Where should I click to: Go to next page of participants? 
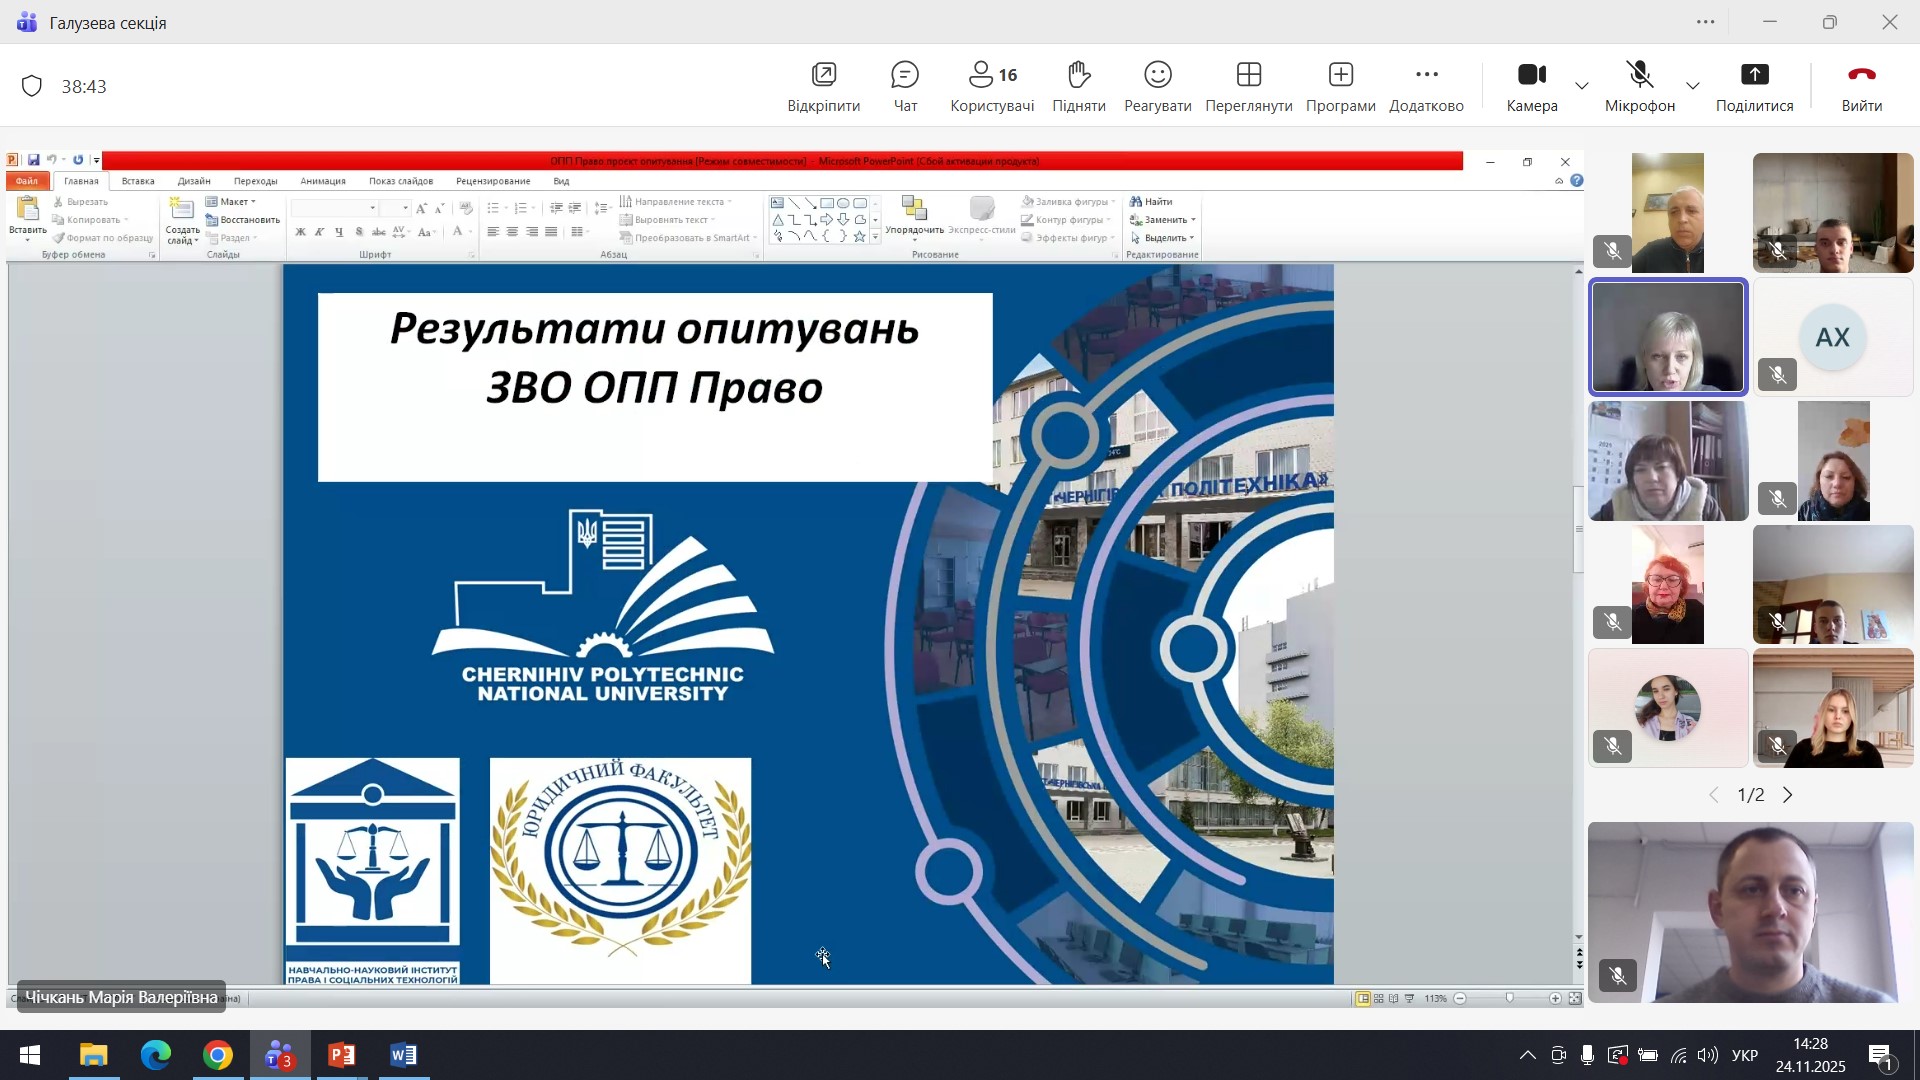[x=1789, y=796]
